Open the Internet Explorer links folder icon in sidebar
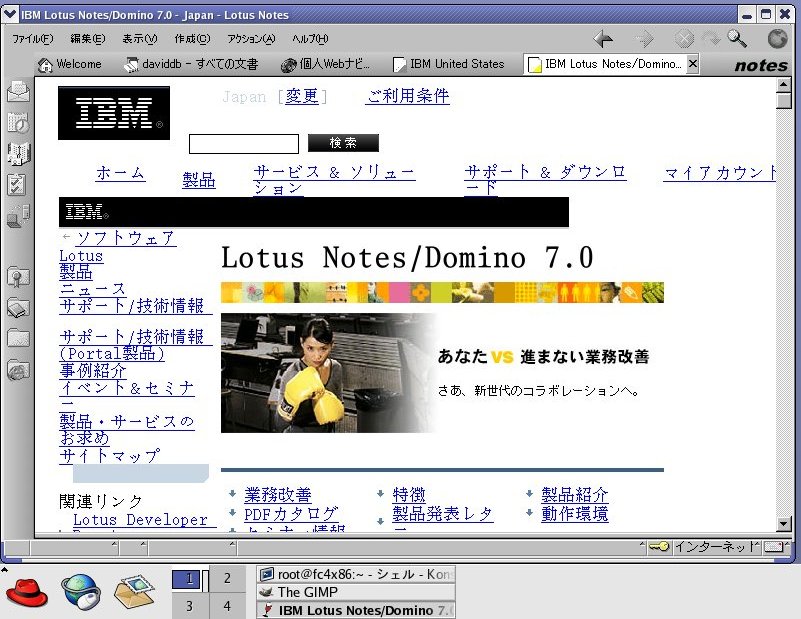 (x=18, y=370)
